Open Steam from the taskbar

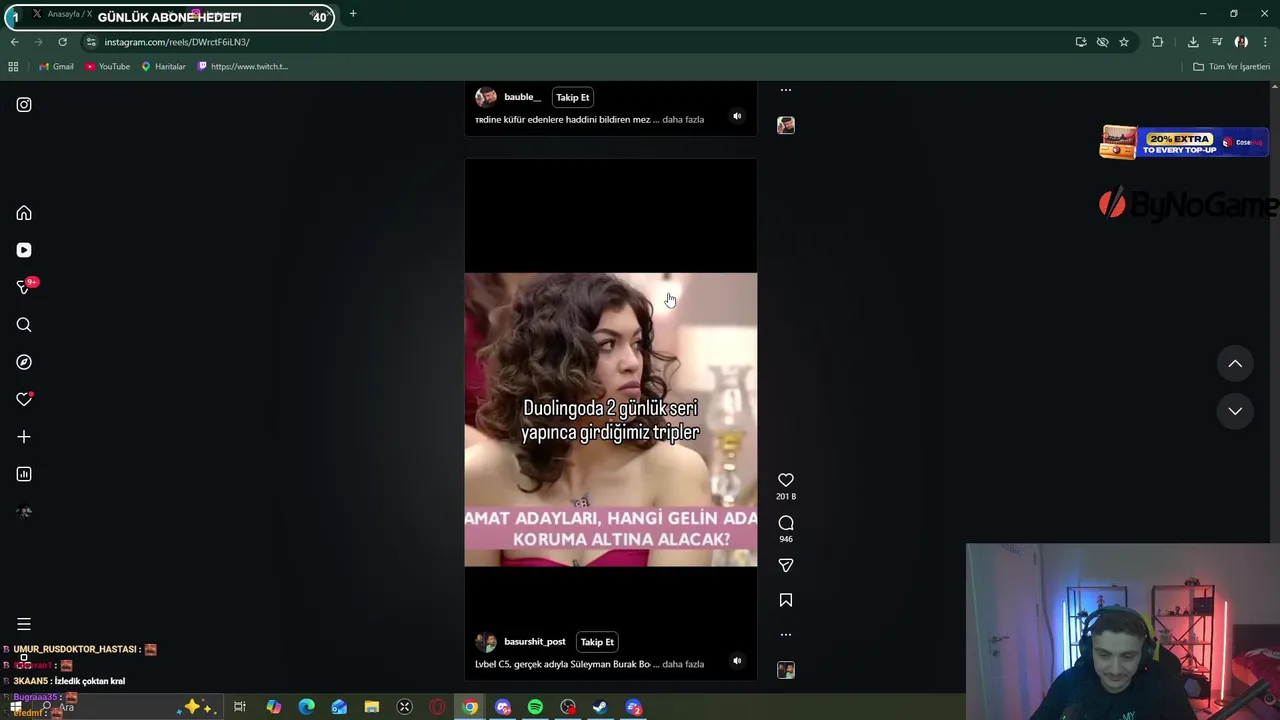pos(600,707)
